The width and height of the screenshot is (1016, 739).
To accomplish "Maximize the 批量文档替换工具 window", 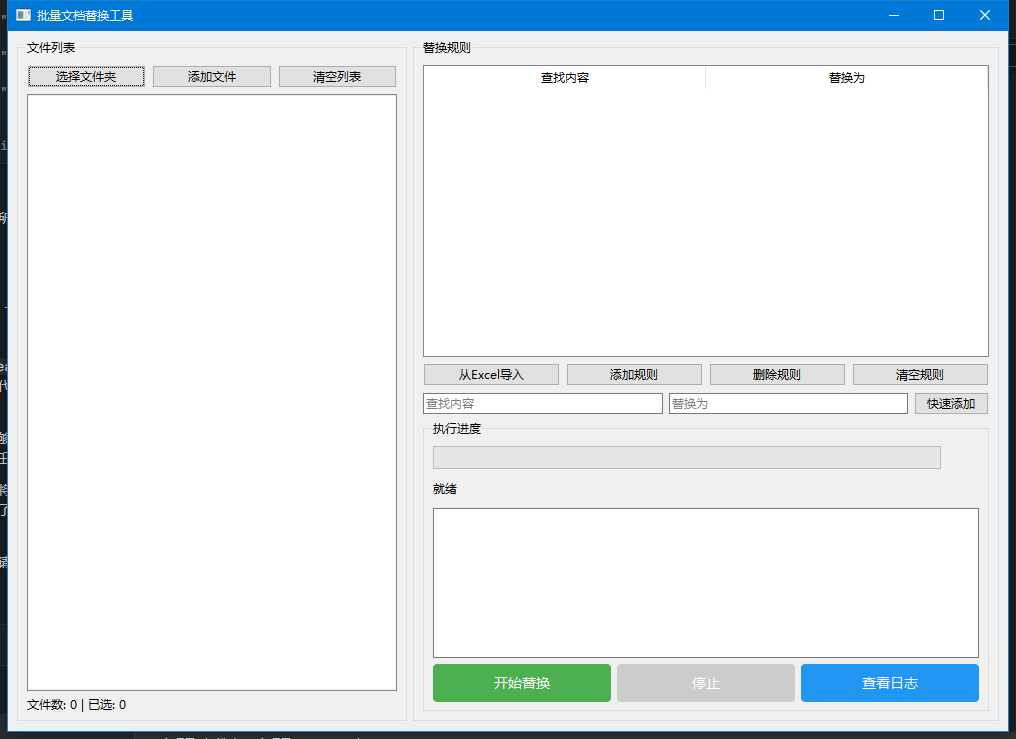I will [939, 15].
